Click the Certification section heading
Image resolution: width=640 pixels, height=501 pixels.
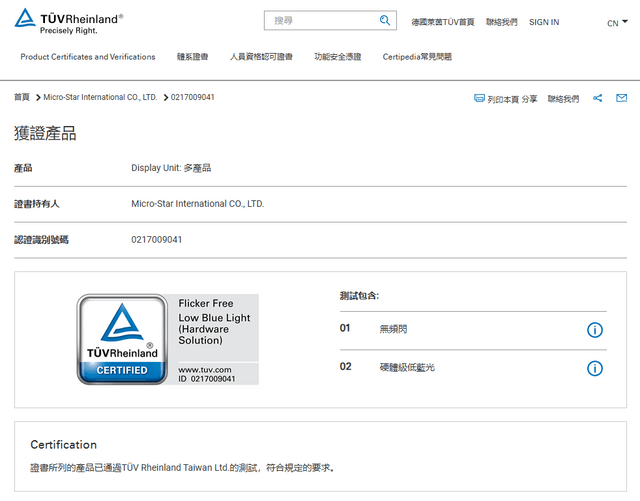coord(64,445)
